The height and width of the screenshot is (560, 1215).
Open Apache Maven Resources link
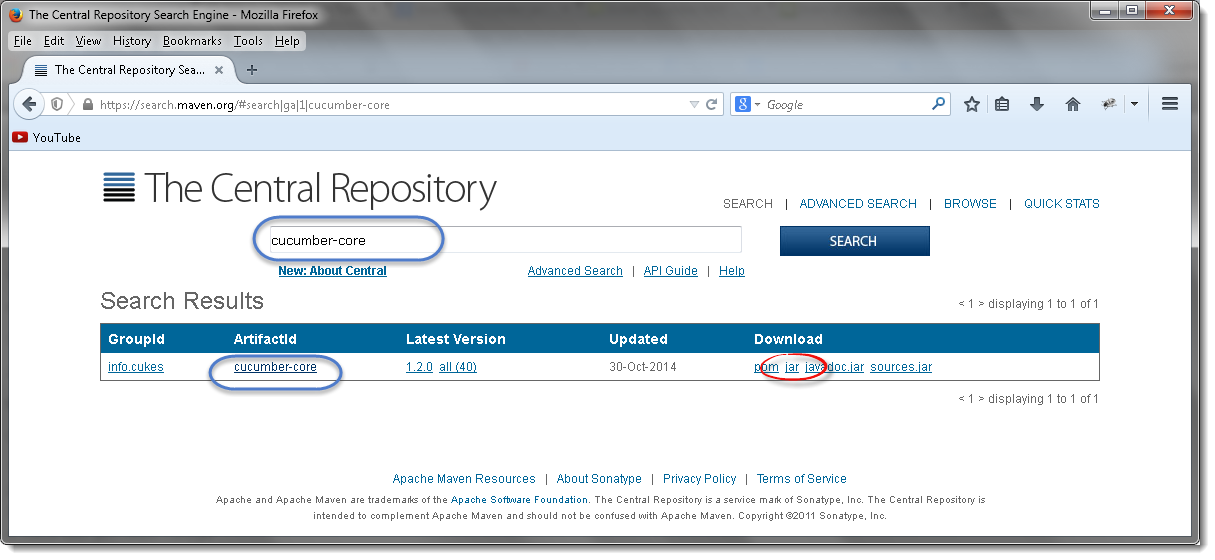point(464,479)
